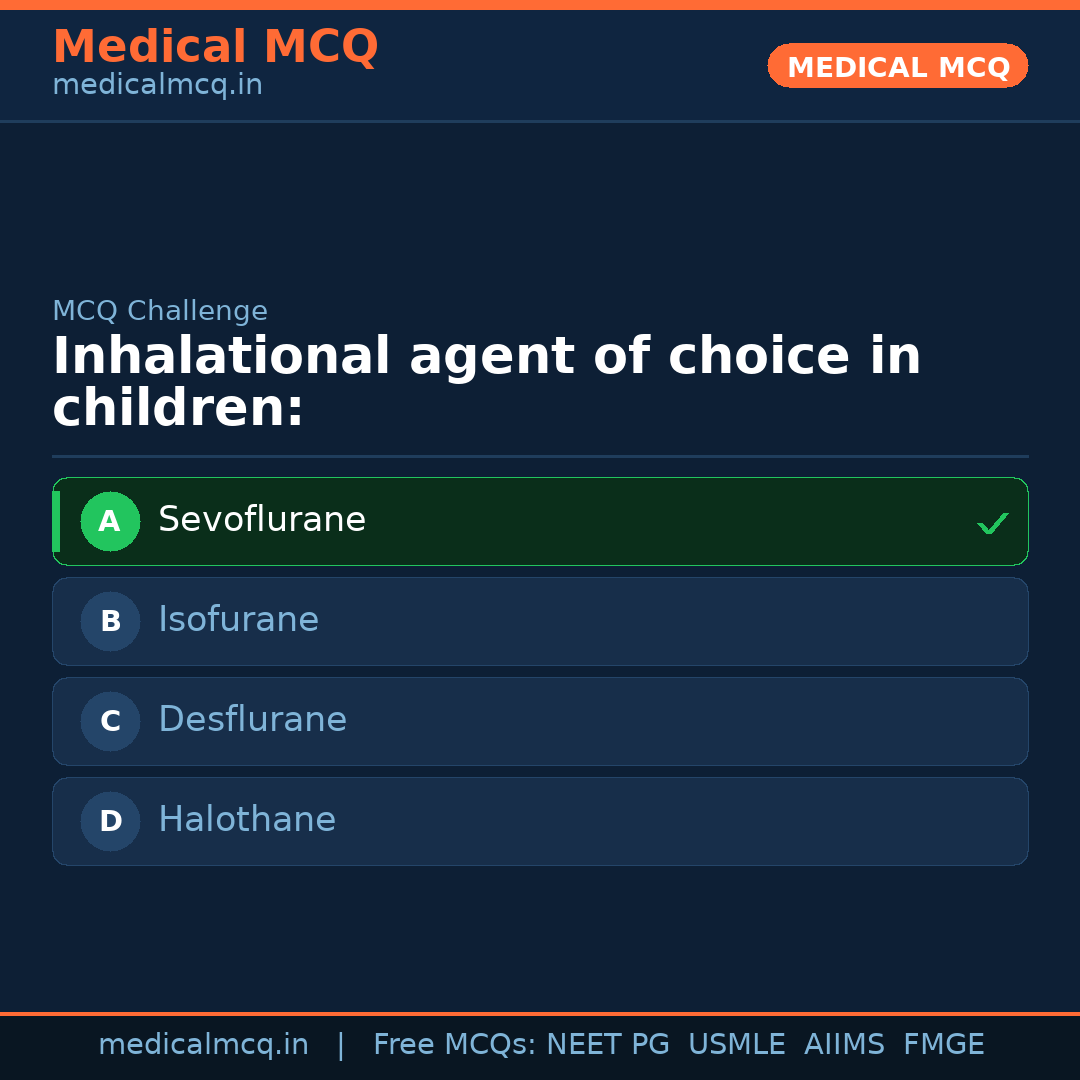Click the NEET PG footer text
Screen dimensions: 1080x1080
coord(608,1045)
